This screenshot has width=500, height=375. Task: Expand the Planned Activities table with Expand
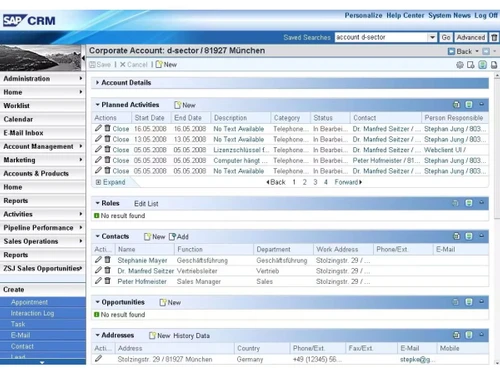pyautogui.click(x=111, y=182)
